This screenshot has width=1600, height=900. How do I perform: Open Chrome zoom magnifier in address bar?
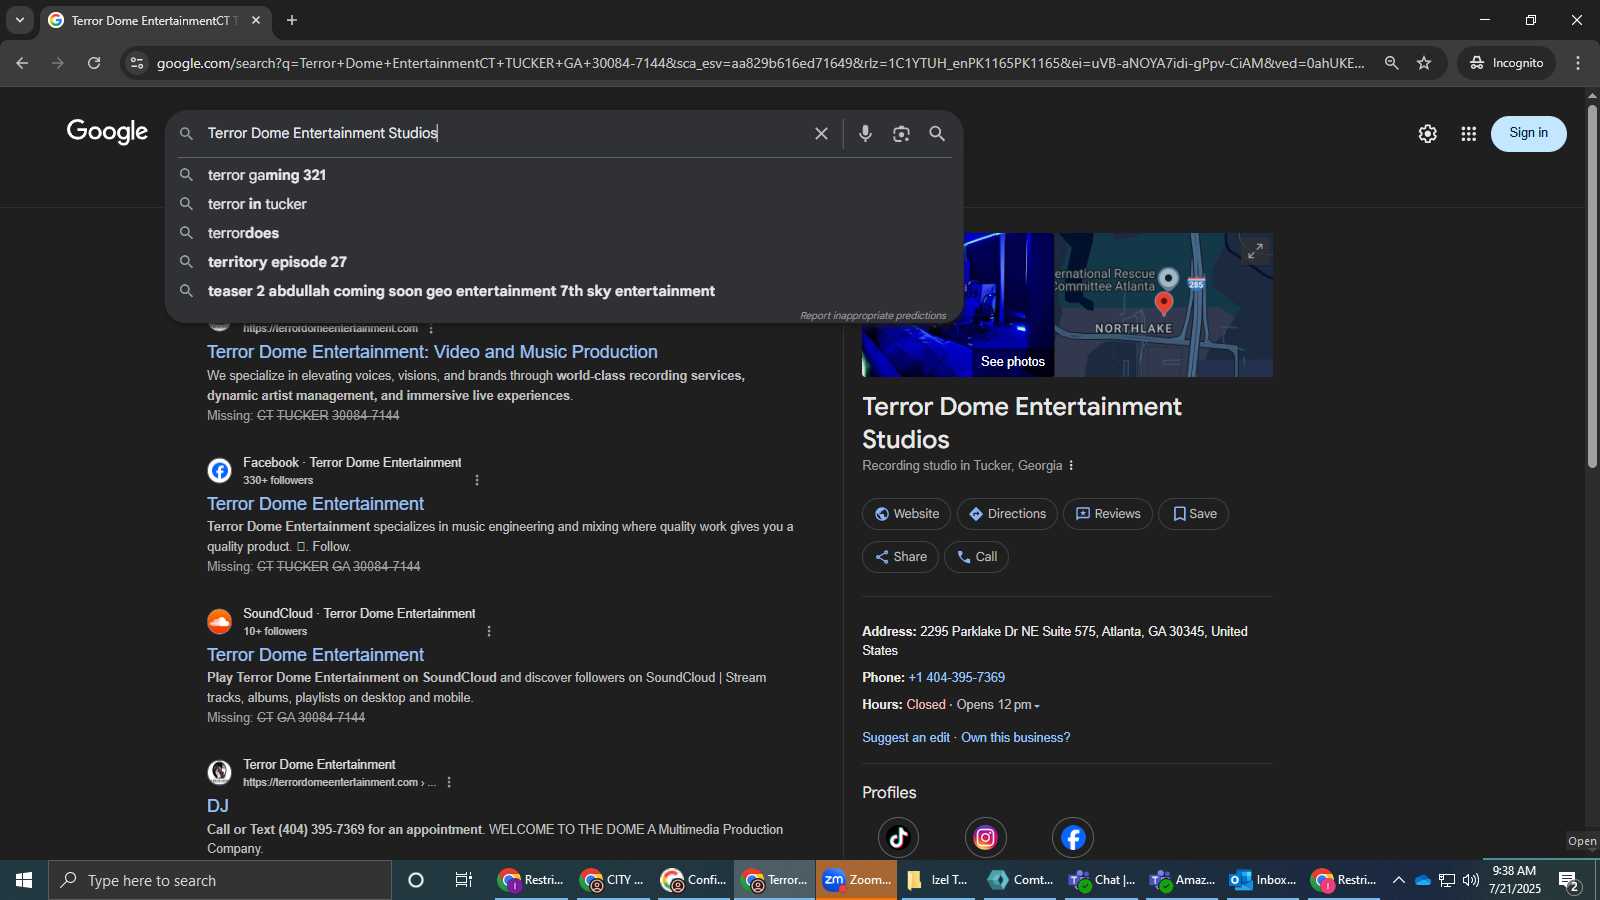click(1391, 63)
